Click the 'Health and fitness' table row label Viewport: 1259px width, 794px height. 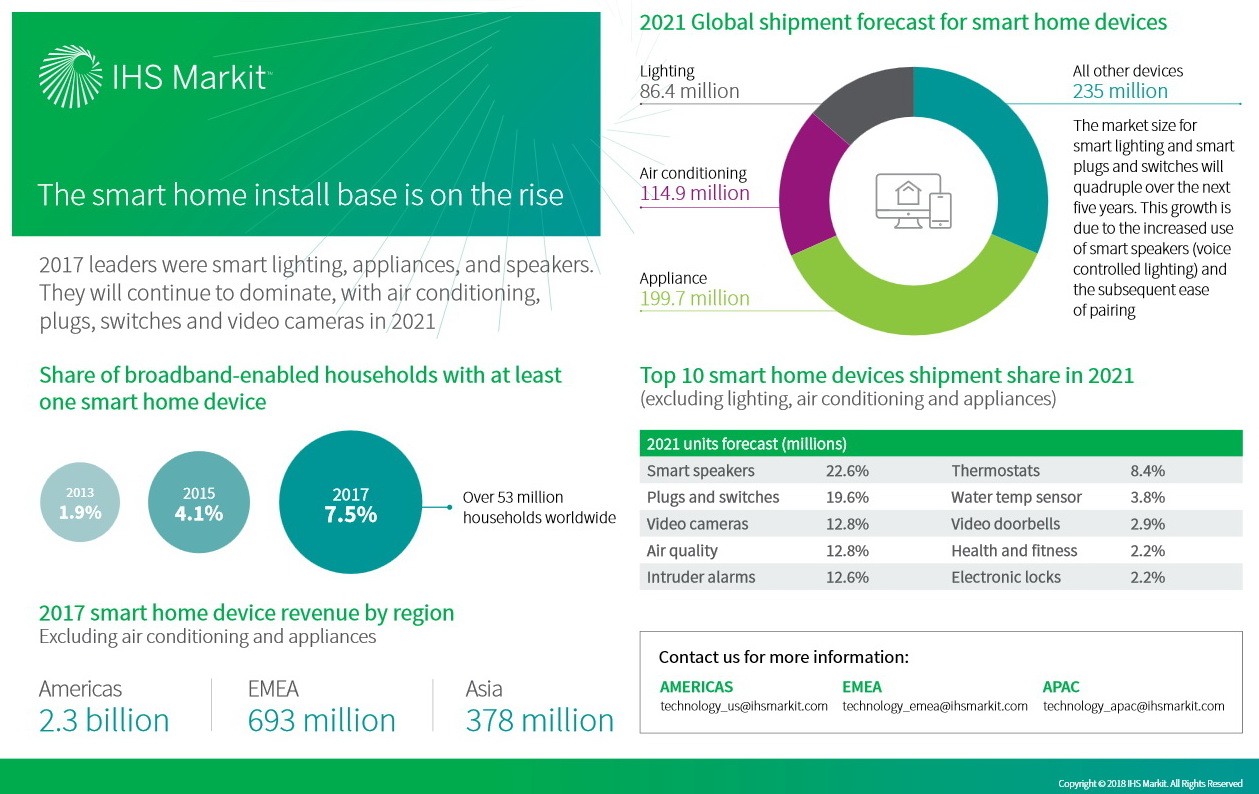click(1014, 551)
